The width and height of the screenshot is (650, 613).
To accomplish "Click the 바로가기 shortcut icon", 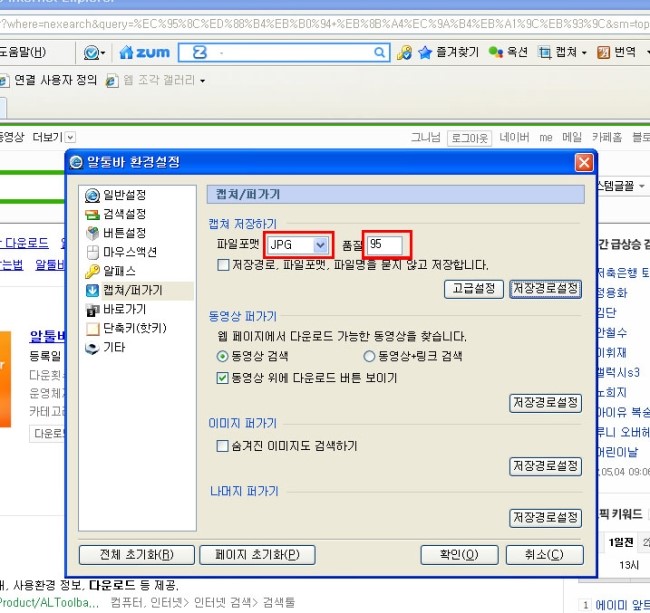I will 93,310.
